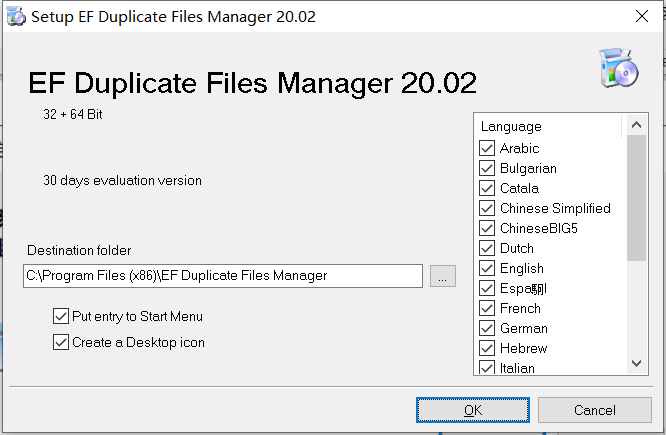Toggle the English language checkbox
This screenshot has width=666, height=435.
(487, 268)
